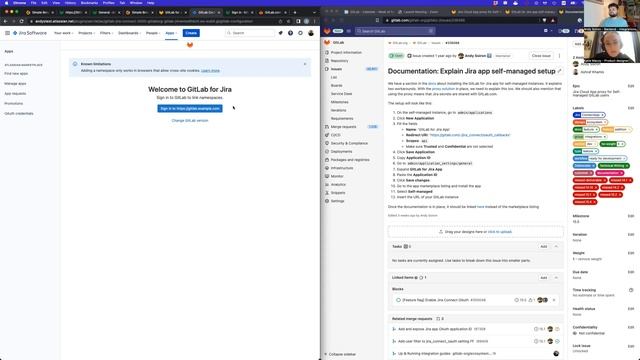
Task: Open the Jira help icon
Action: coord(290,33)
